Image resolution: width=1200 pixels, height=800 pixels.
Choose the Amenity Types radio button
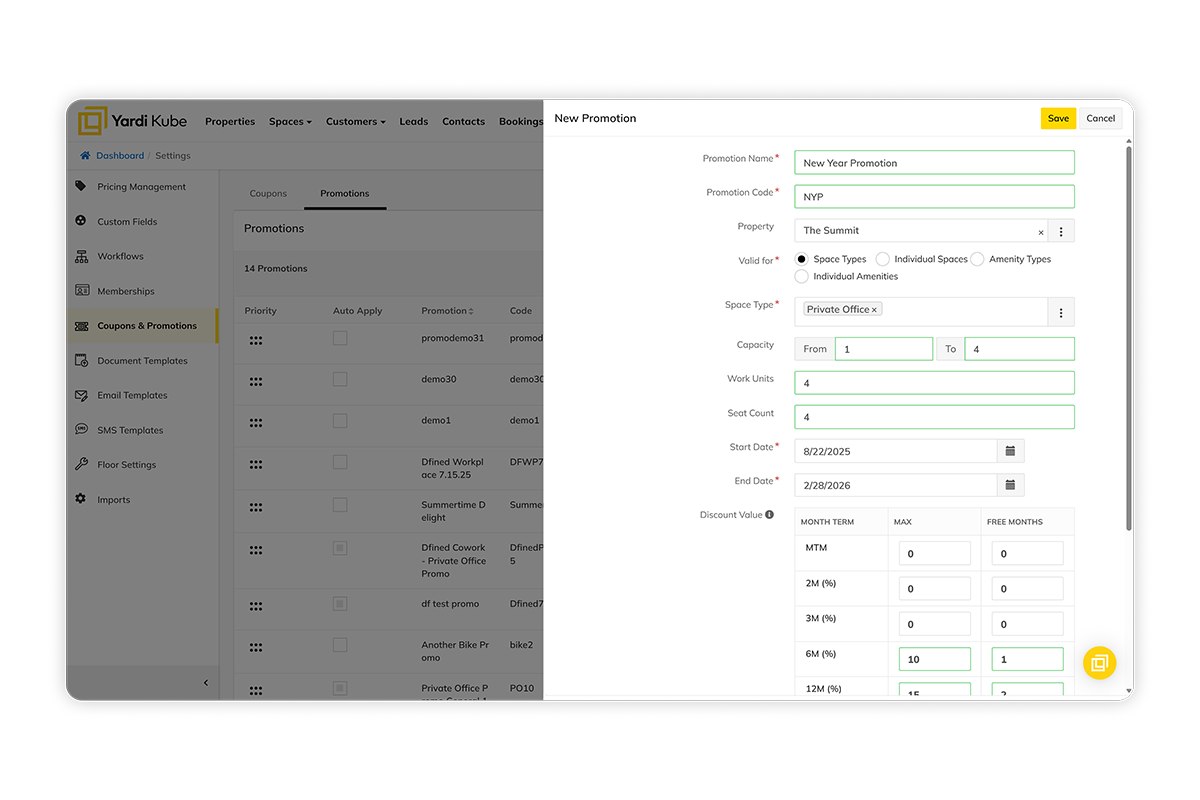977,259
